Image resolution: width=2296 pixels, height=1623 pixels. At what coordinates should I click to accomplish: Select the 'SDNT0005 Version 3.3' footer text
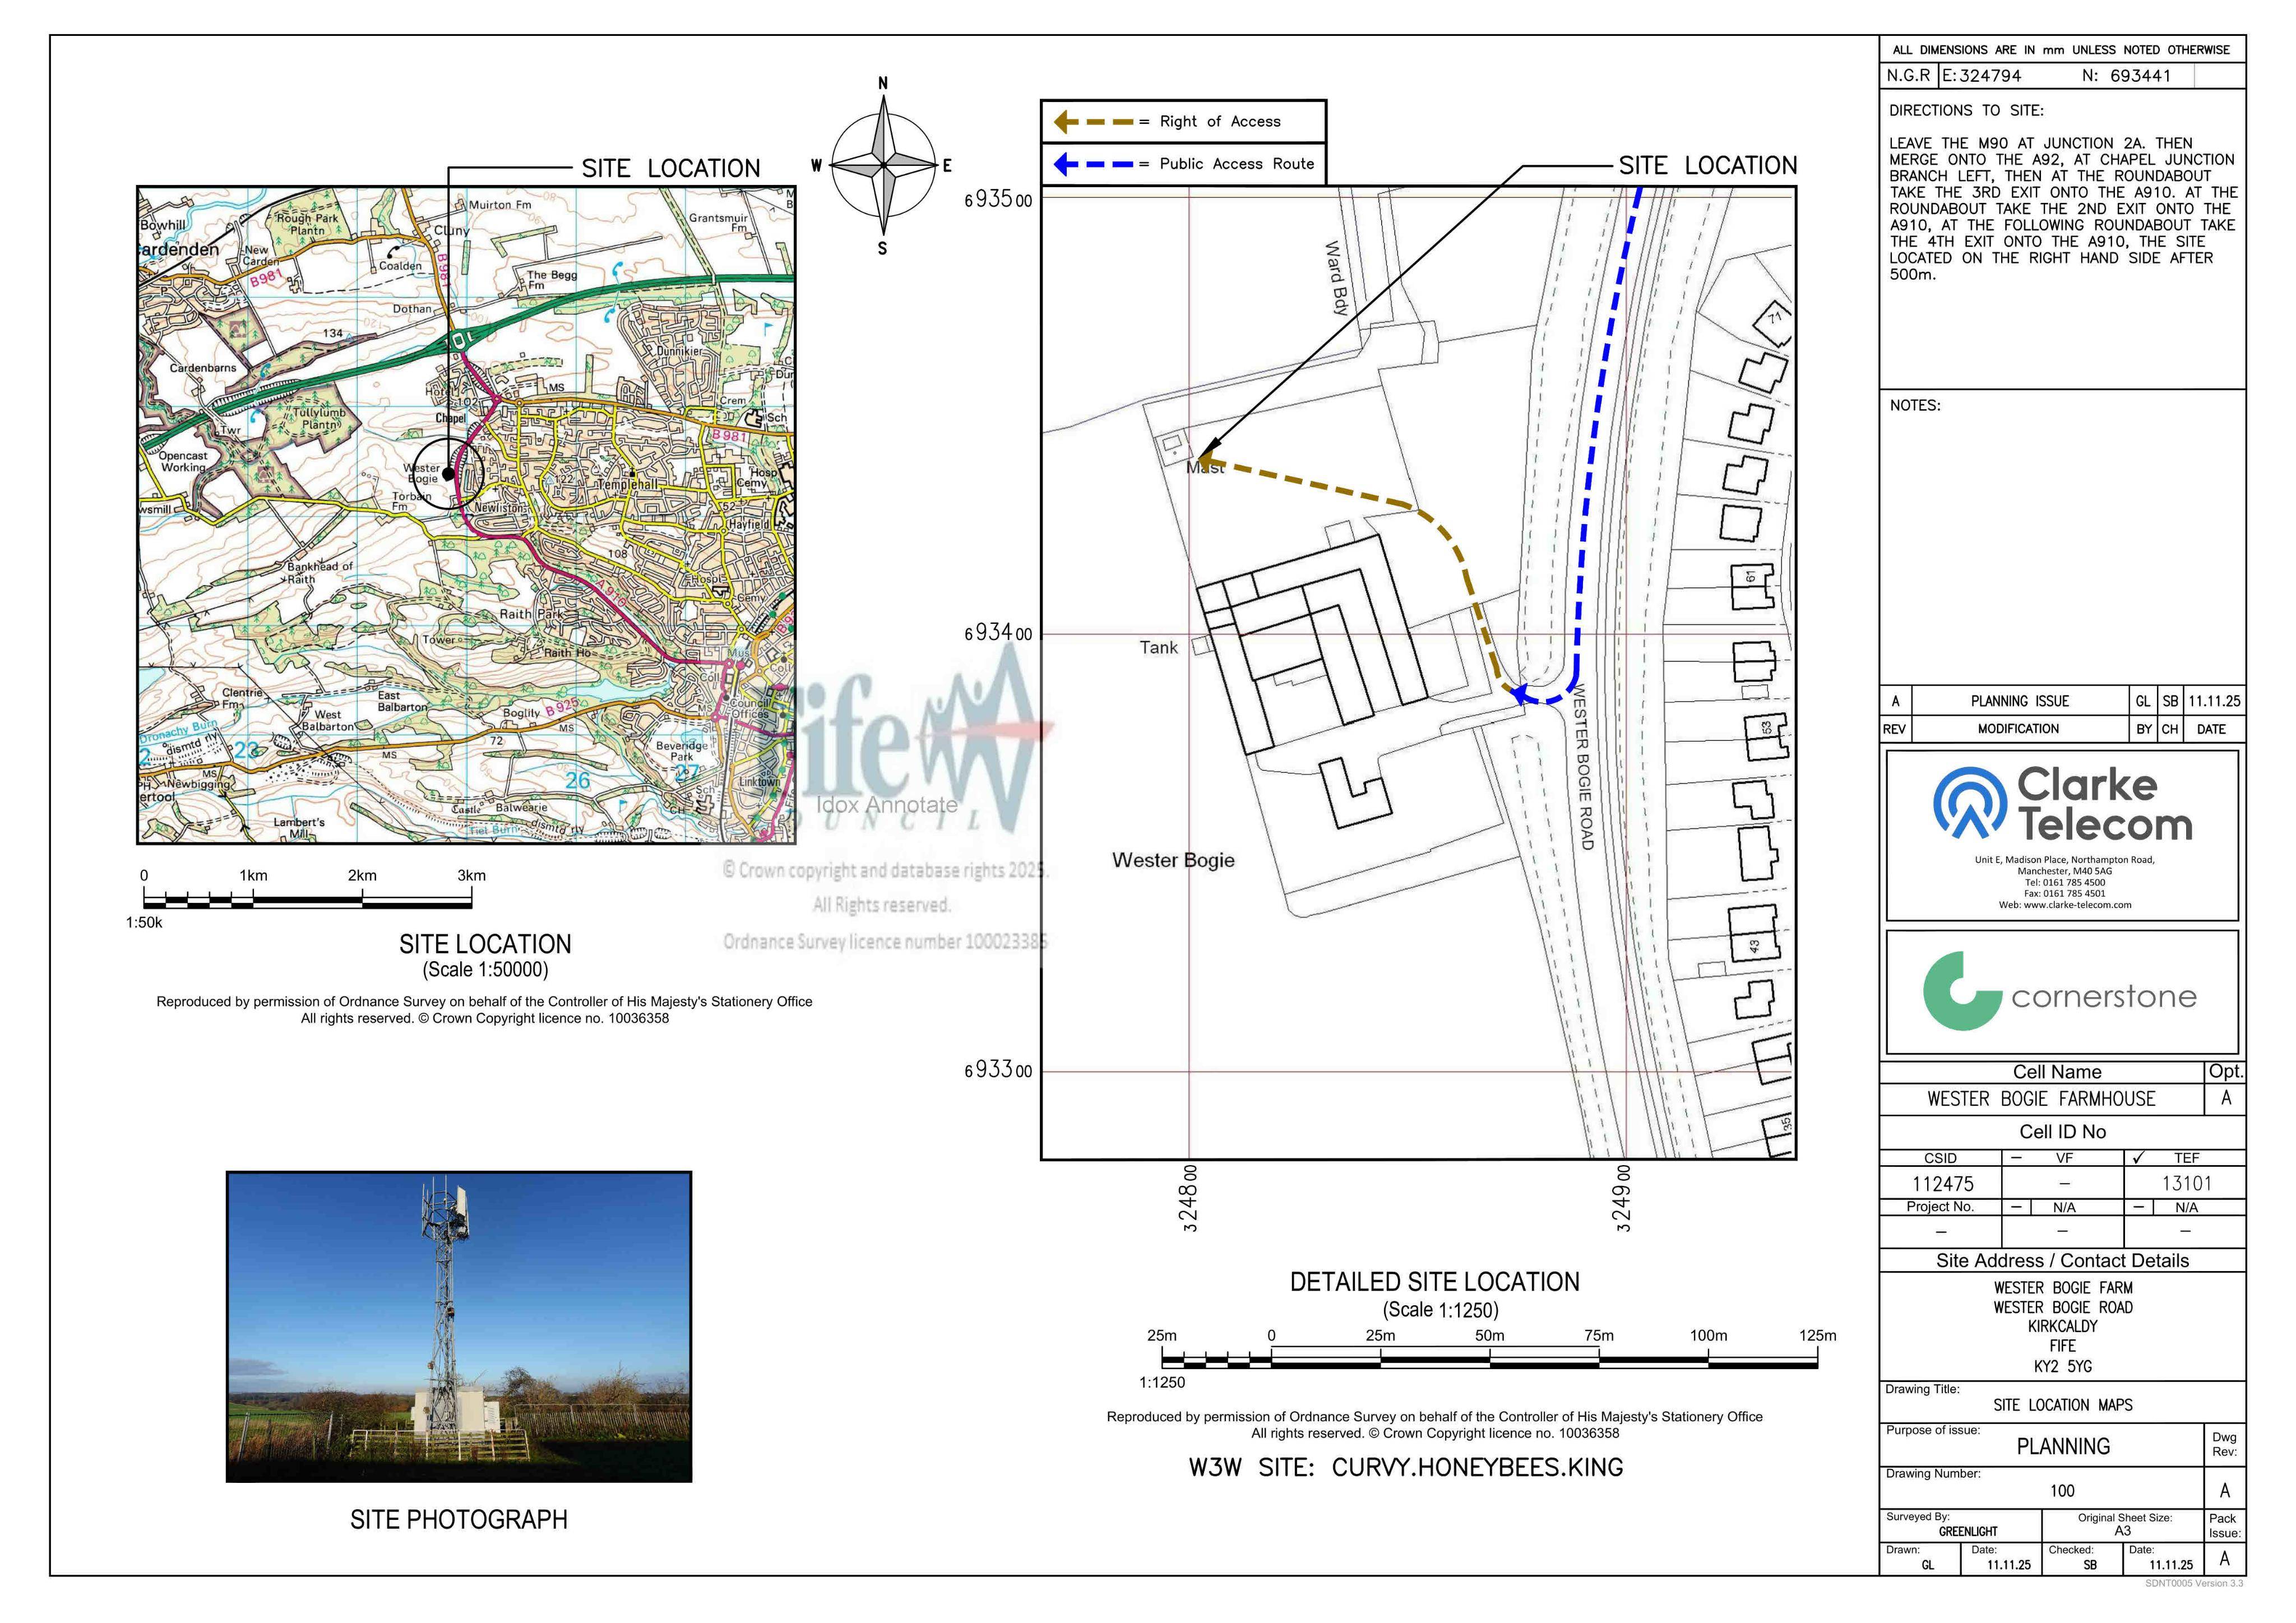(2194, 1584)
